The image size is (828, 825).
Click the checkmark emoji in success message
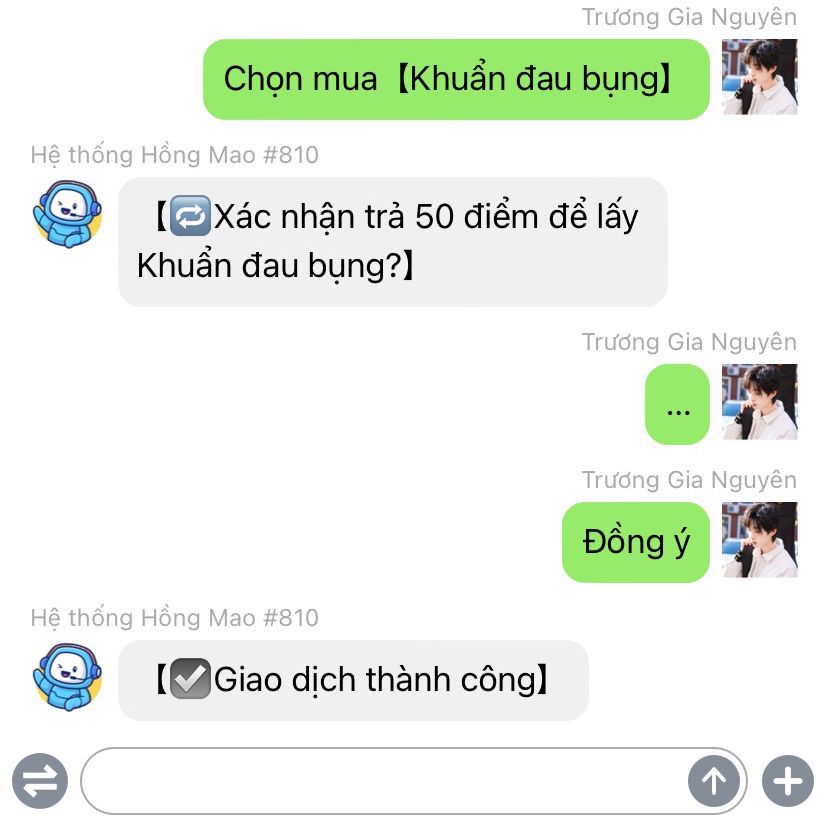191,679
